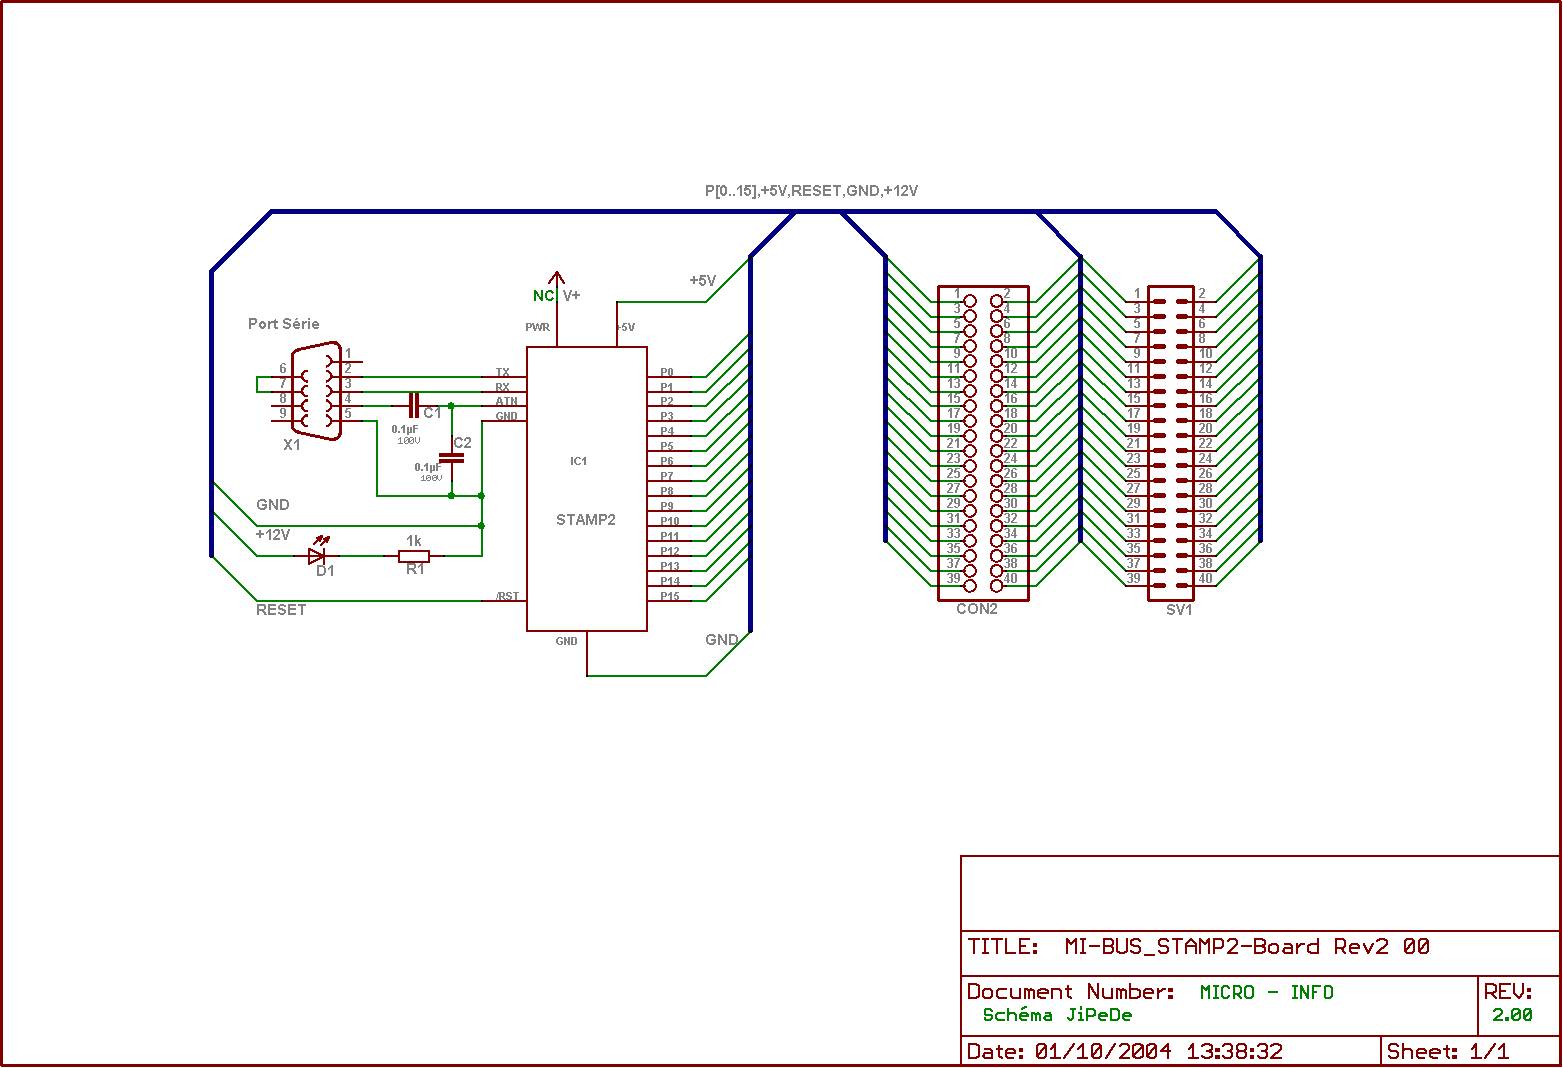Click the P15 pin on STAMP2

pyautogui.click(x=669, y=597)
